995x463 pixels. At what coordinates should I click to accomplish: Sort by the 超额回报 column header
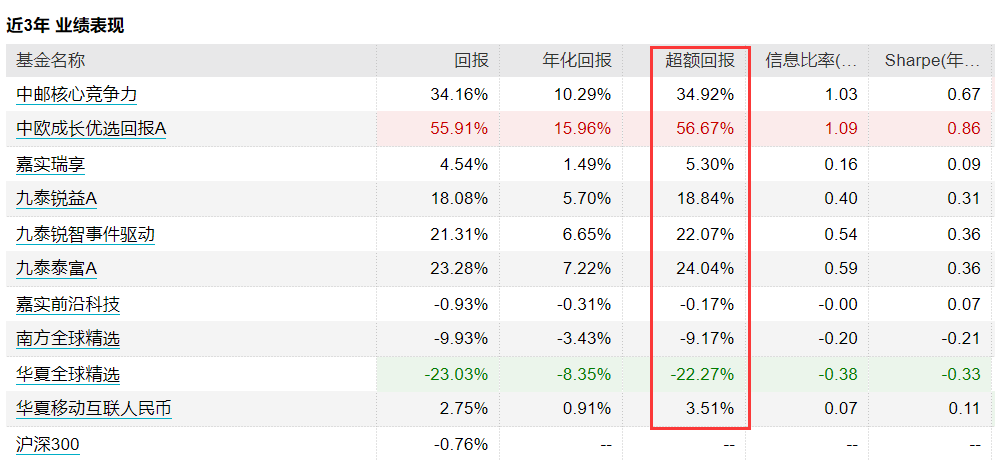700,60
